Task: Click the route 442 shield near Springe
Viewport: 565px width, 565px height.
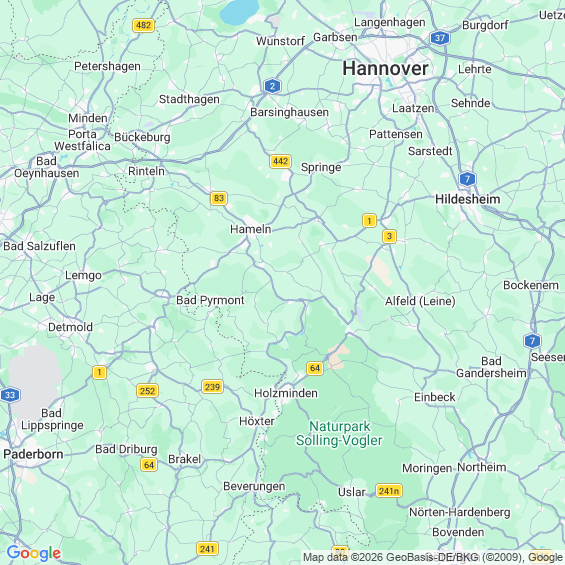Action: pos(280,161)
